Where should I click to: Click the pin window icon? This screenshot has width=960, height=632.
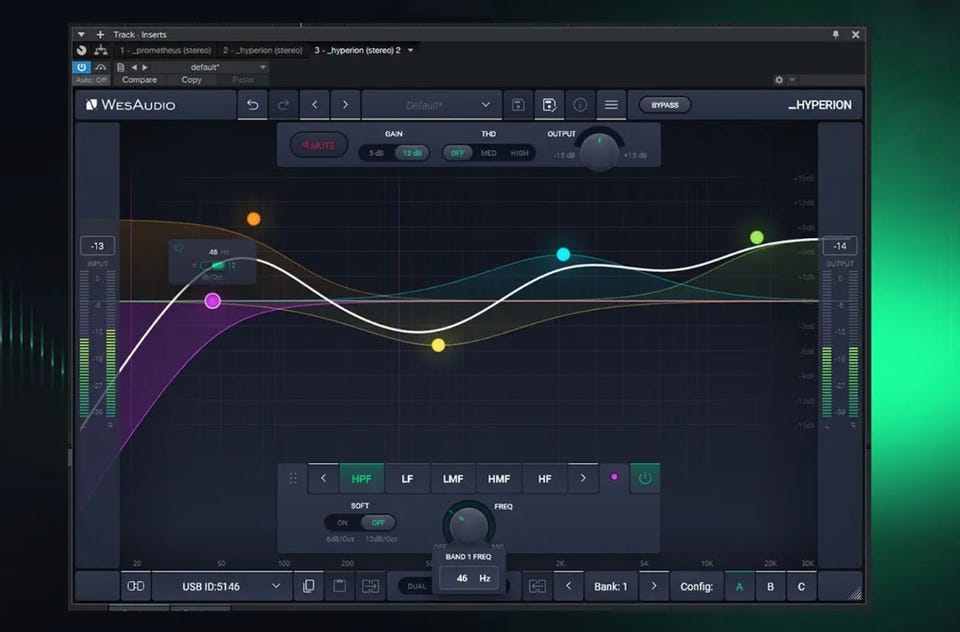point(836,34)
